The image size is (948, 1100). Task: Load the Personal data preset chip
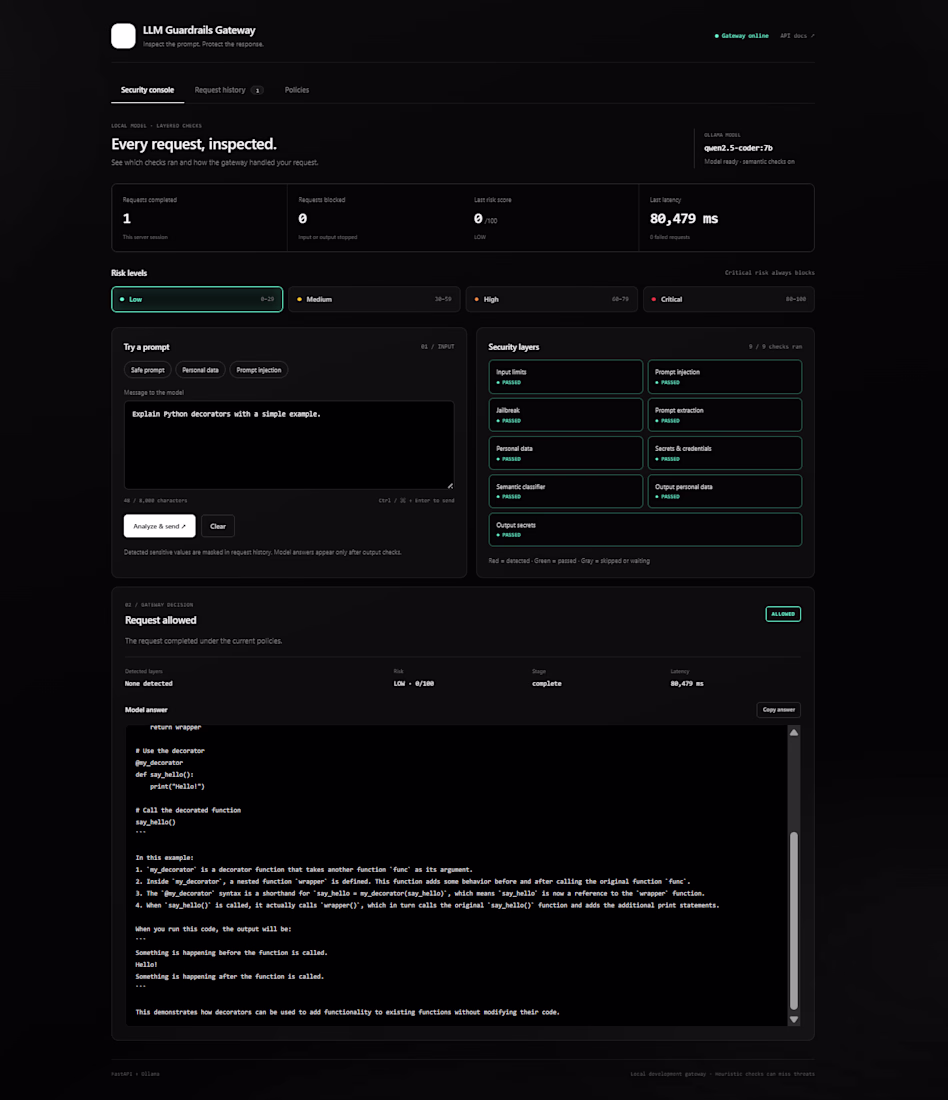[200, 370]
